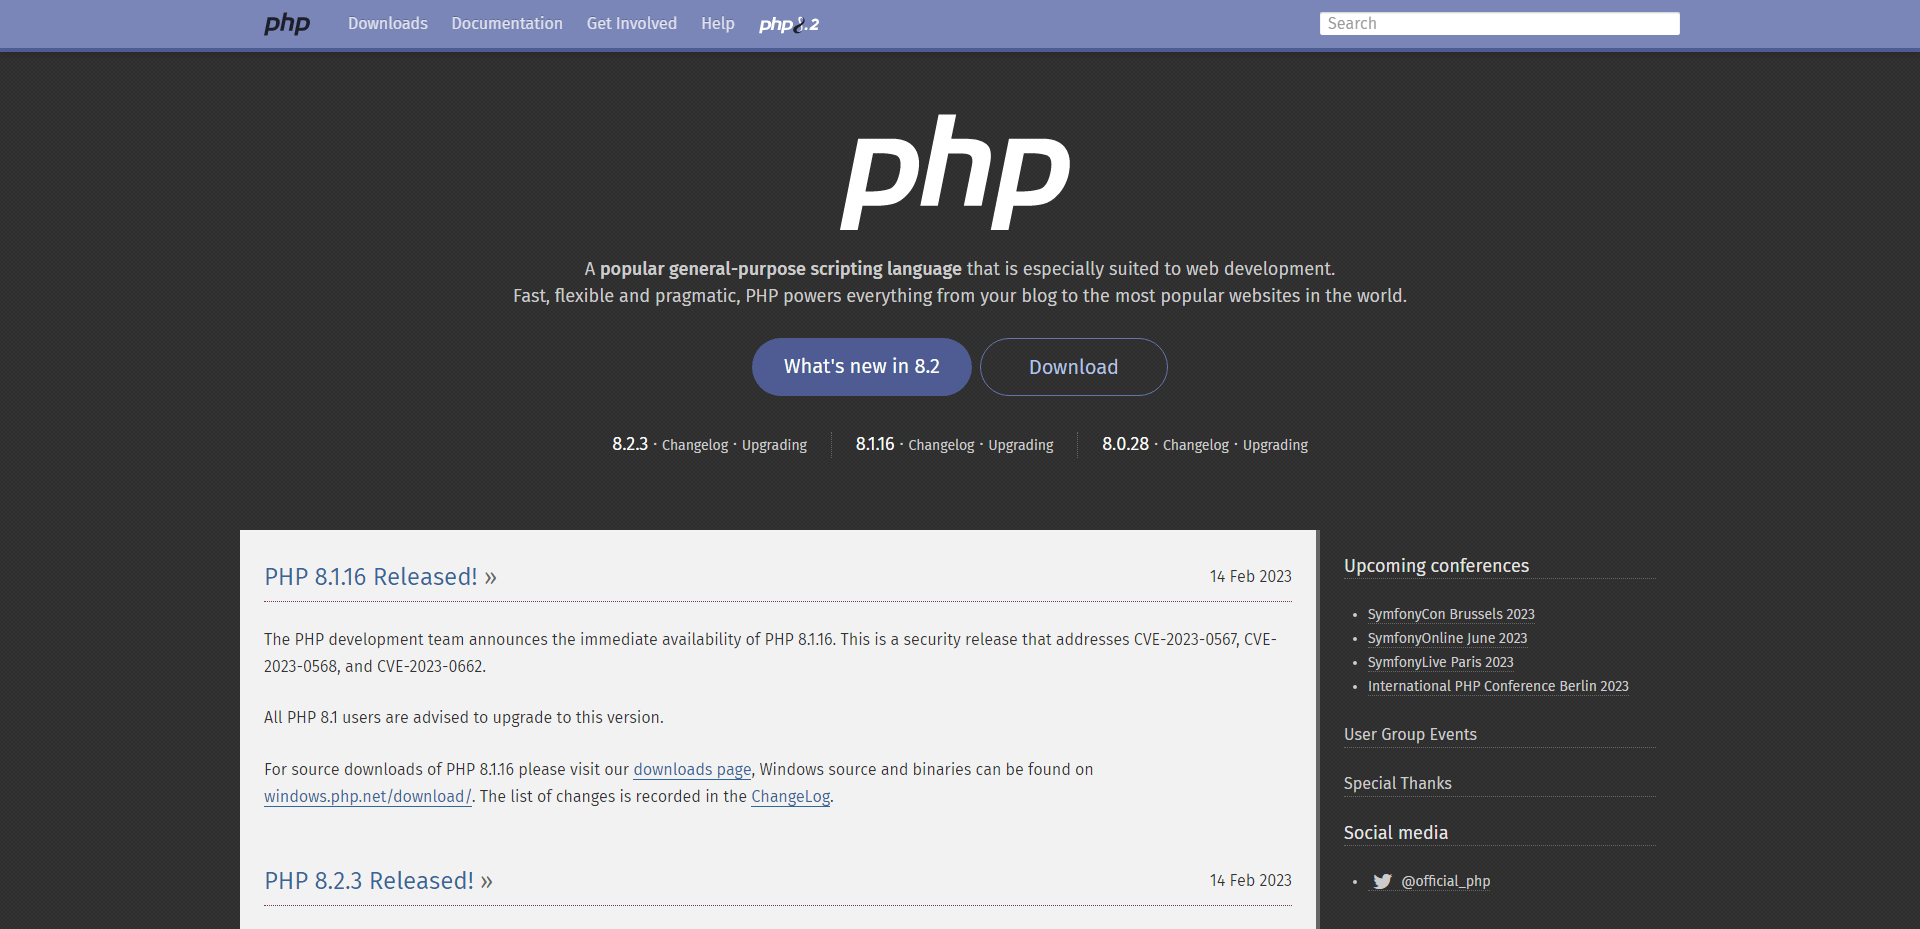View the Changelog for version 8.2.3

click(694, 445)
